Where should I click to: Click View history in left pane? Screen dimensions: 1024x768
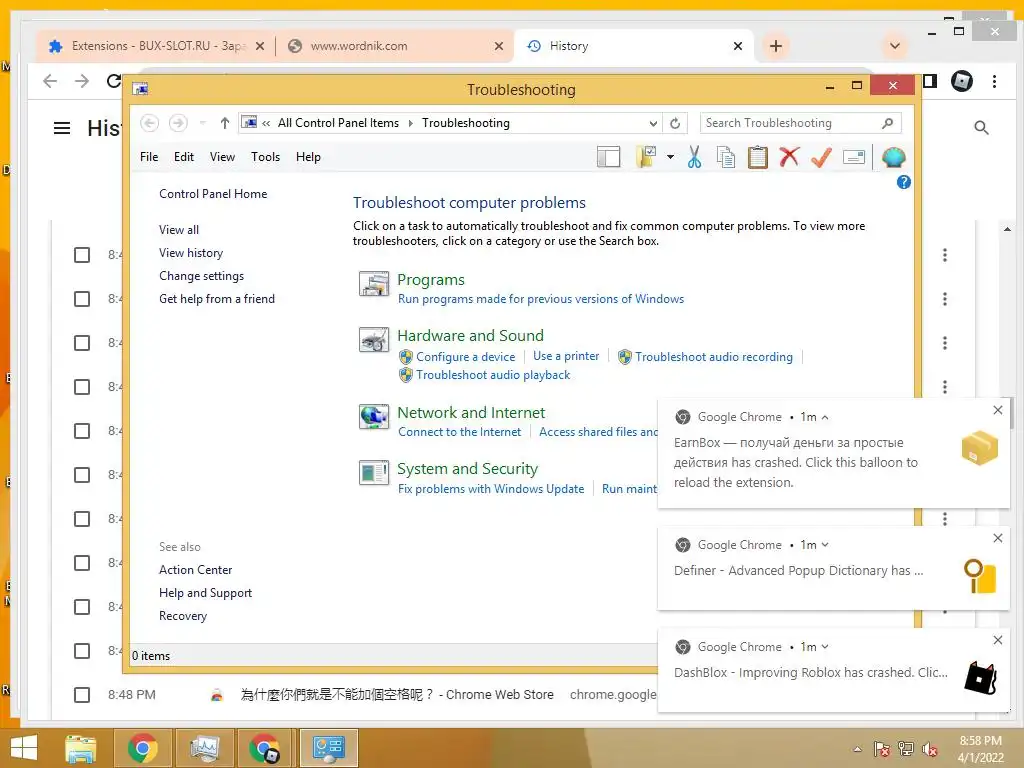pos(191,253)
